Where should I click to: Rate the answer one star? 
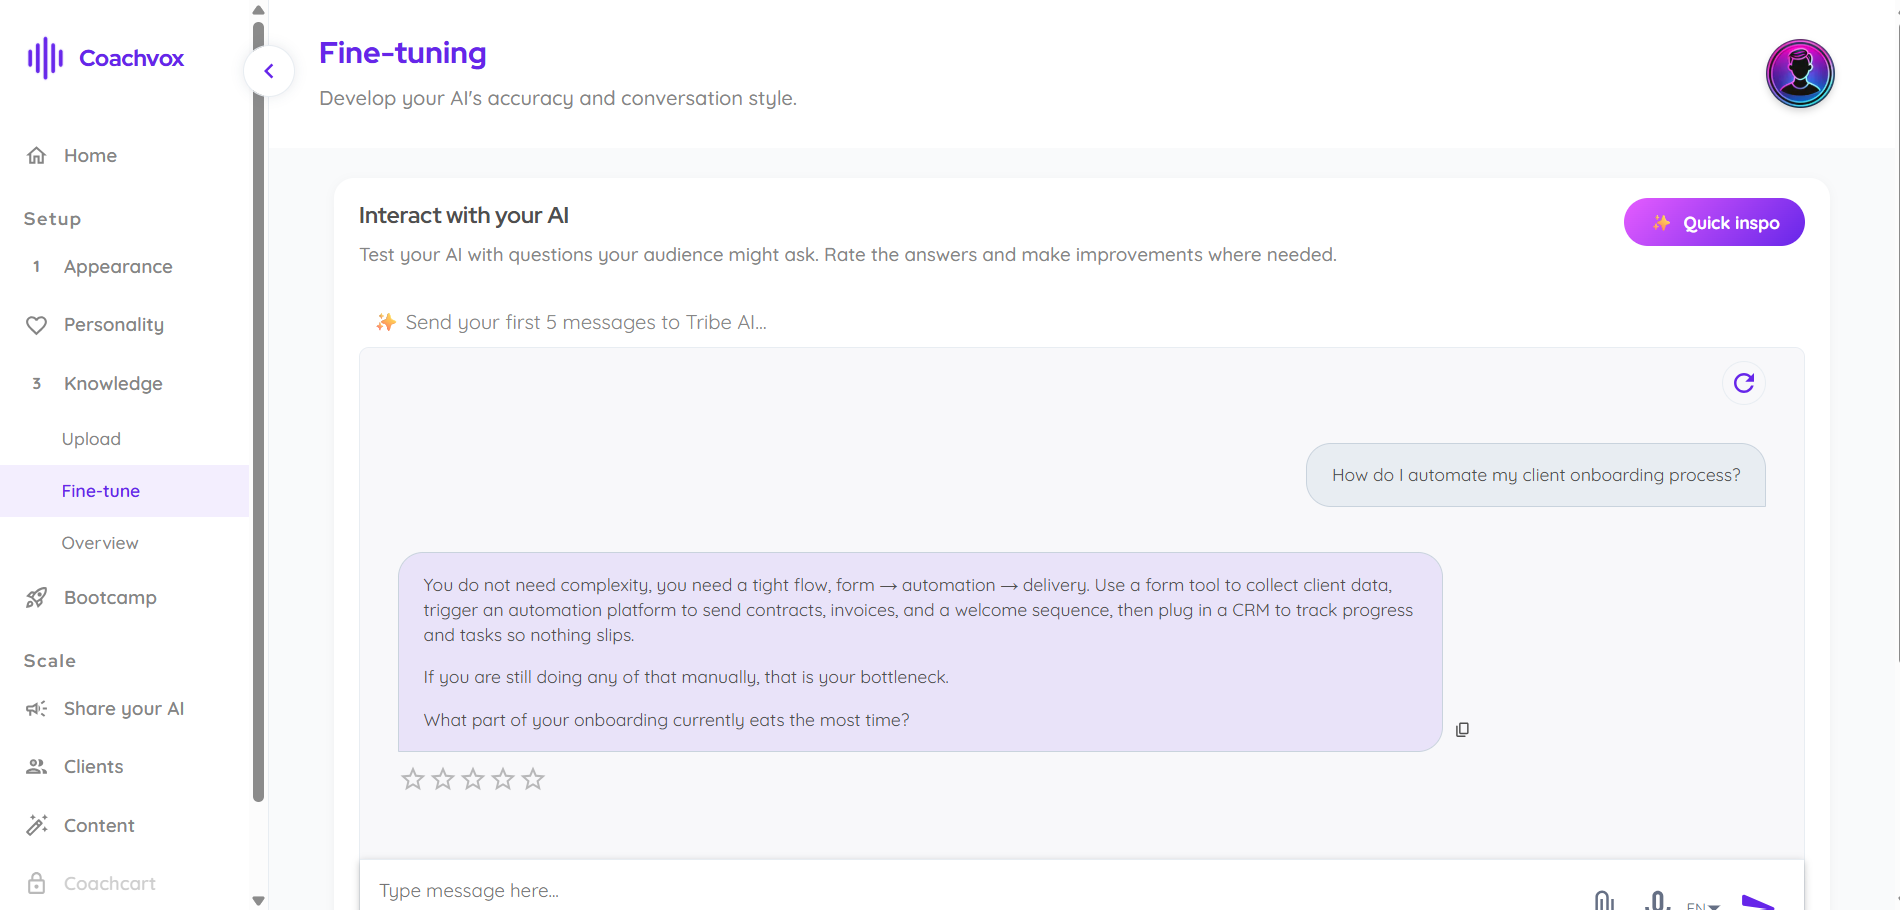pyautogui.click(x=413, y=779)
